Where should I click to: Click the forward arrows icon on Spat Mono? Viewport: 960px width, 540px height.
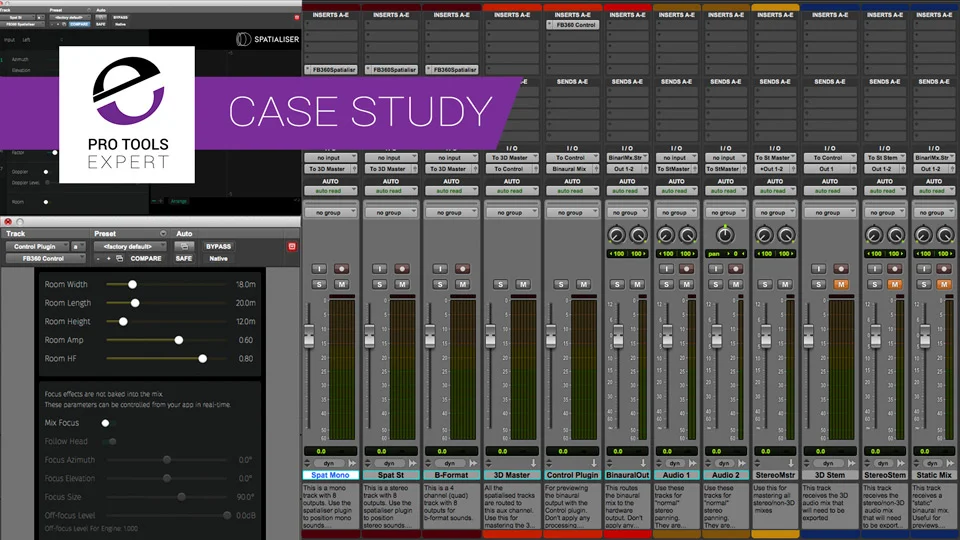[x=352, y=463]
